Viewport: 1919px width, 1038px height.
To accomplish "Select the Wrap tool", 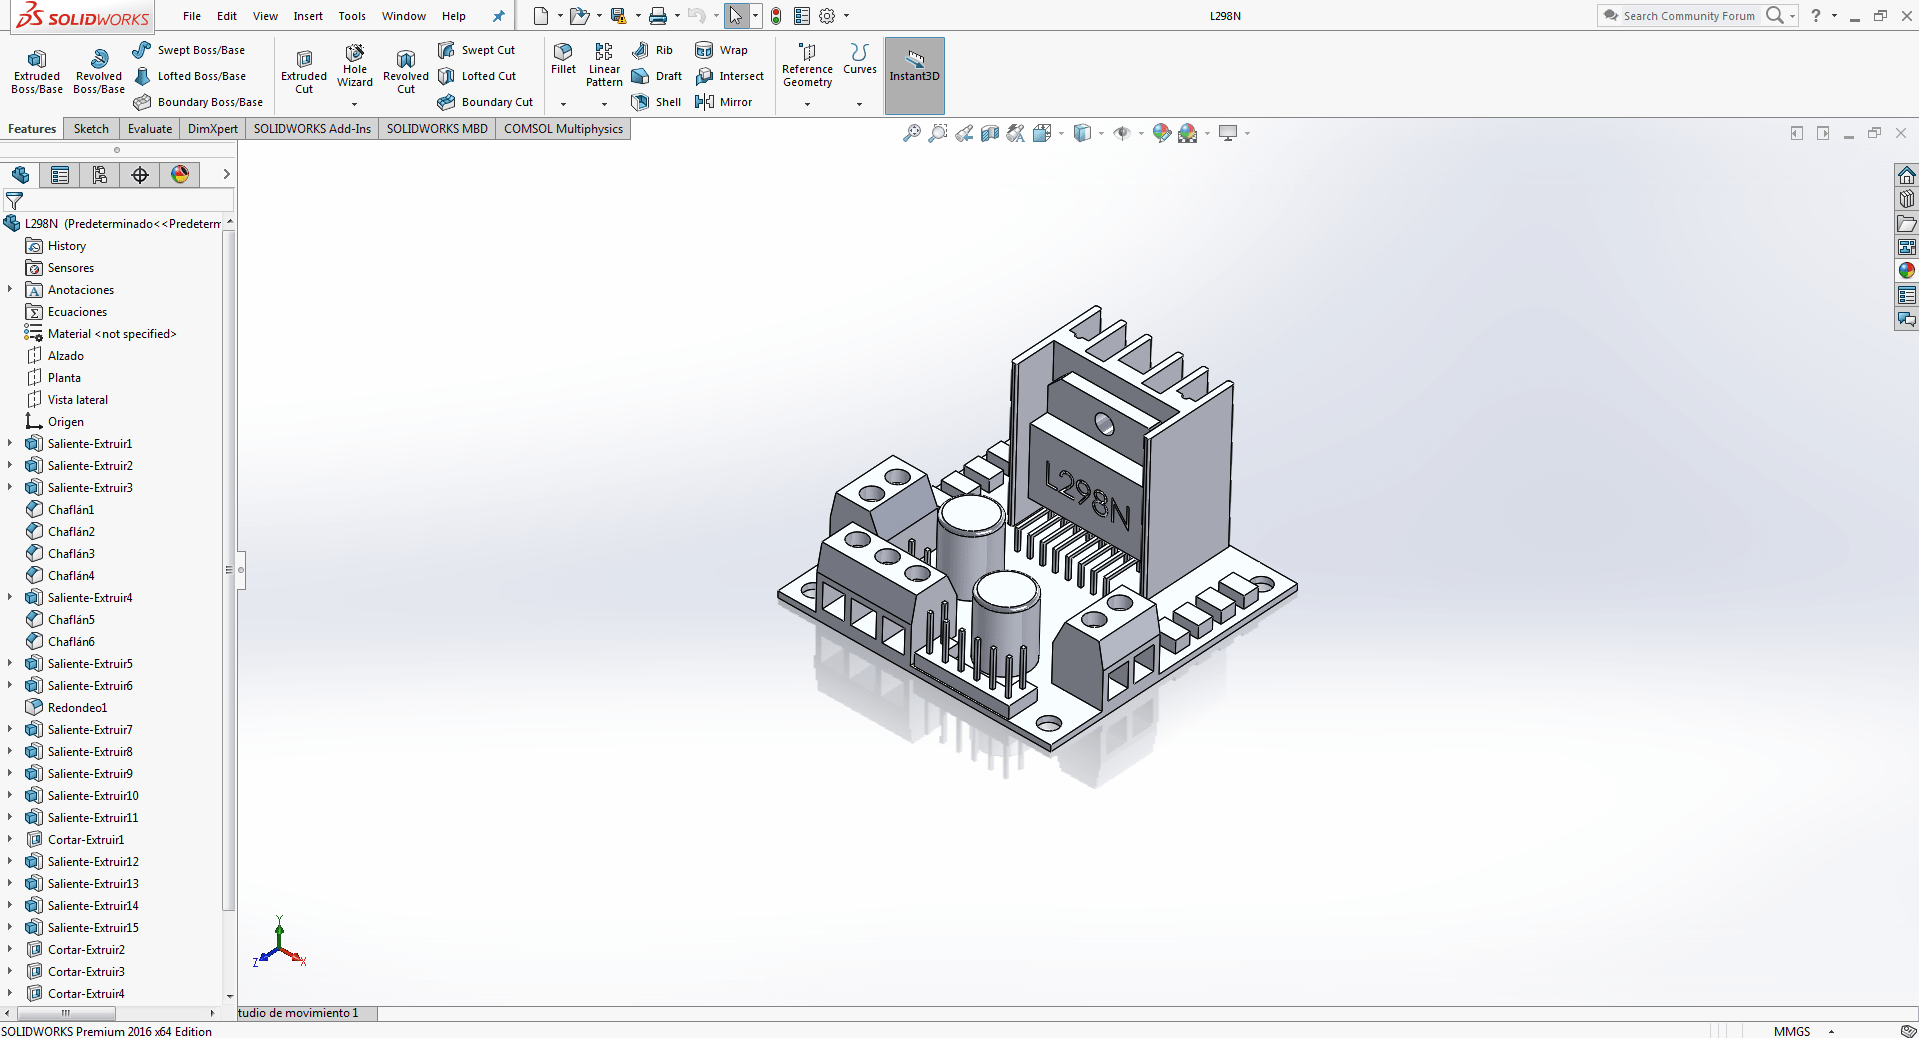I will (721, 50).
